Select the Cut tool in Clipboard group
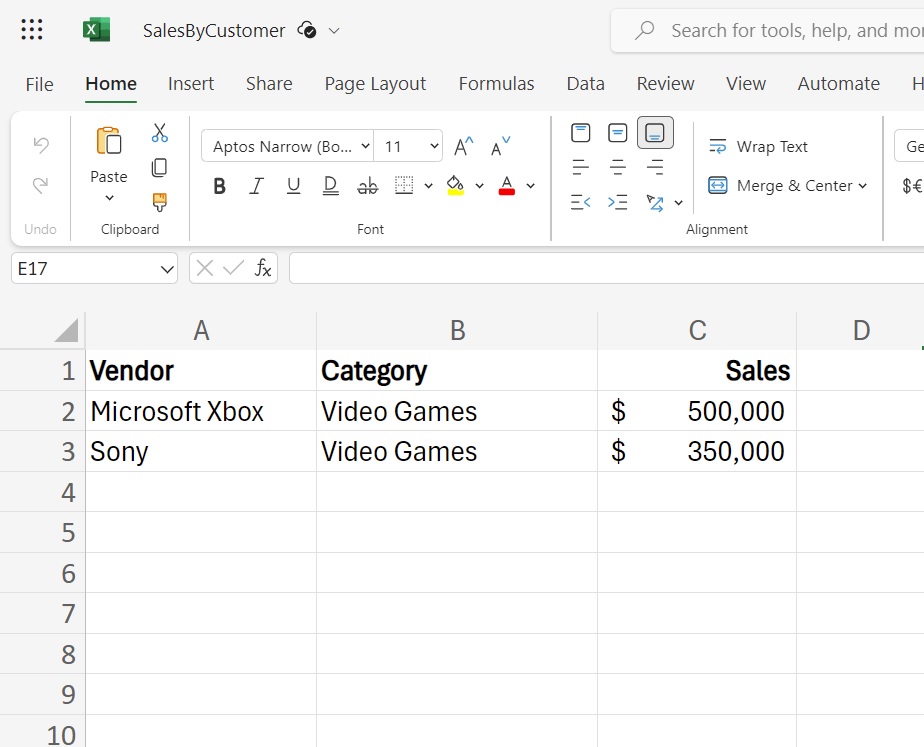 click(158, 131)
